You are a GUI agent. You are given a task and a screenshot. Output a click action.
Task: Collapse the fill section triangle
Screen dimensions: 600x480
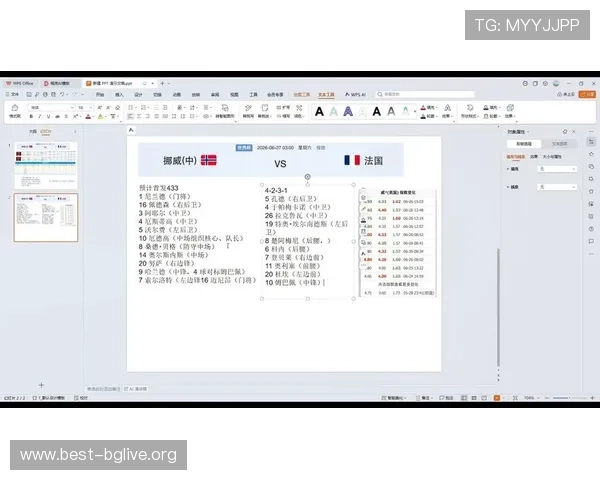tap(508, 169)
